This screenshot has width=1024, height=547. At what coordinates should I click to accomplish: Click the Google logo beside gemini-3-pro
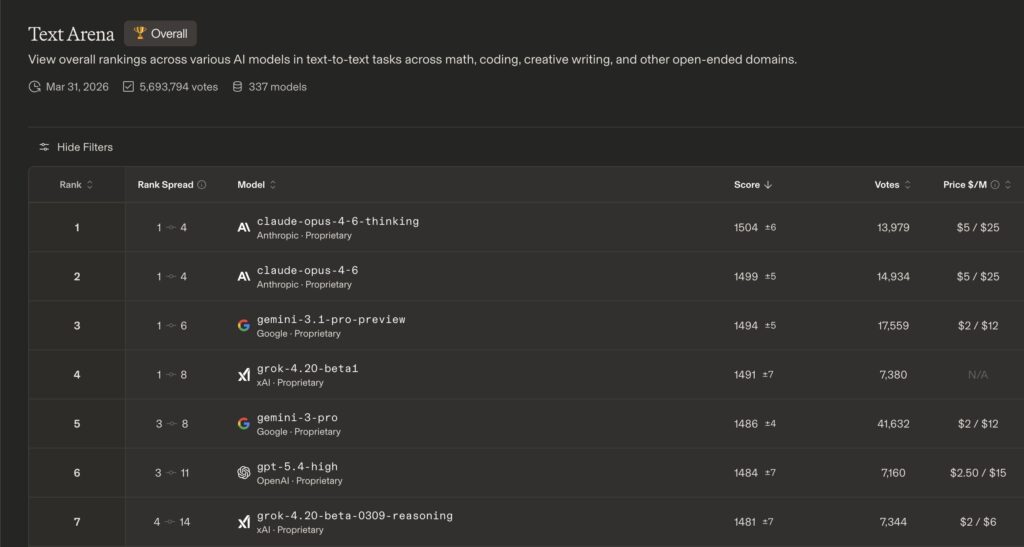(x=244, y=423)
